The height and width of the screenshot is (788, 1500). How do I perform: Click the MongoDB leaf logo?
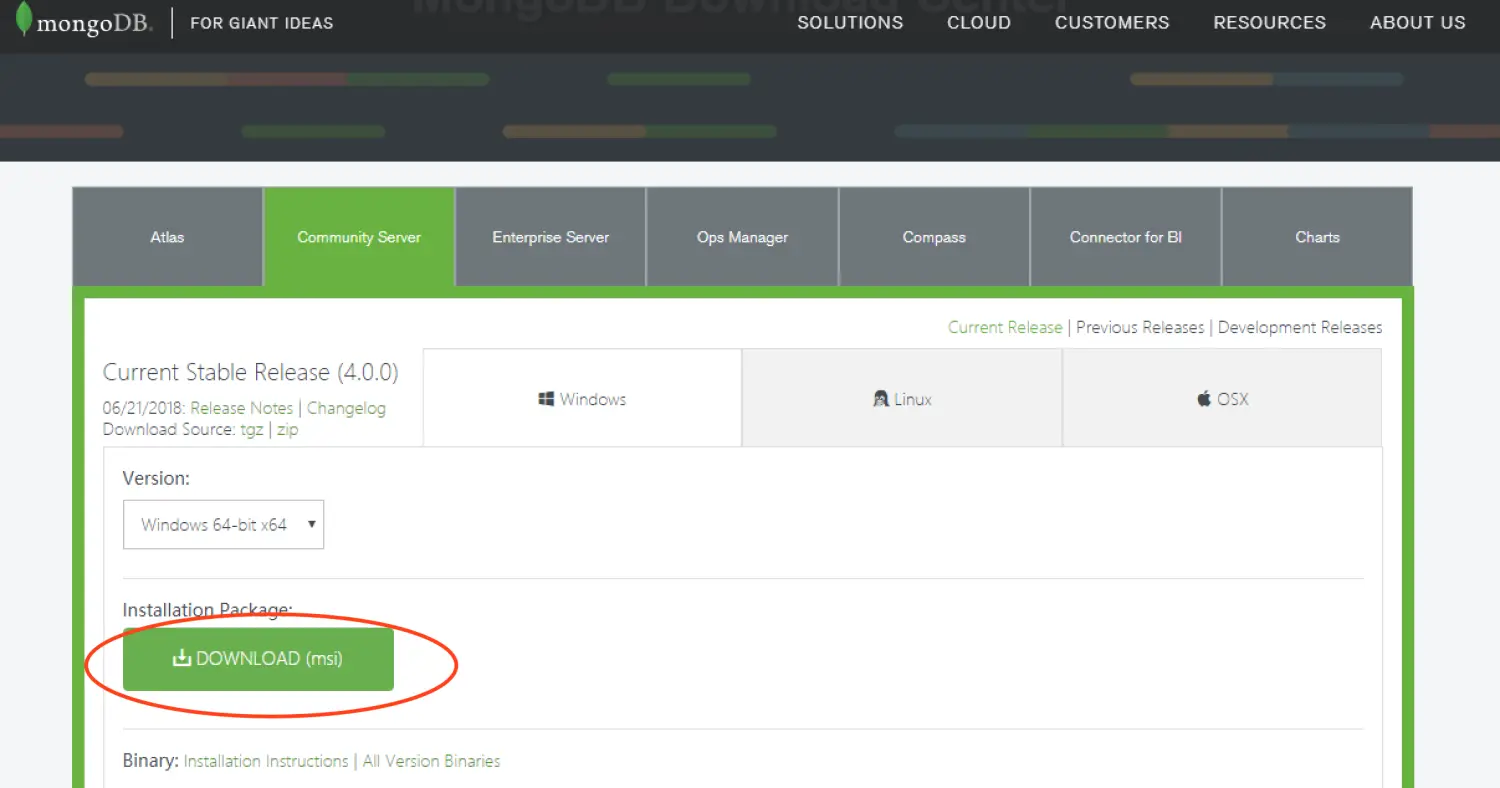[23, 20]
